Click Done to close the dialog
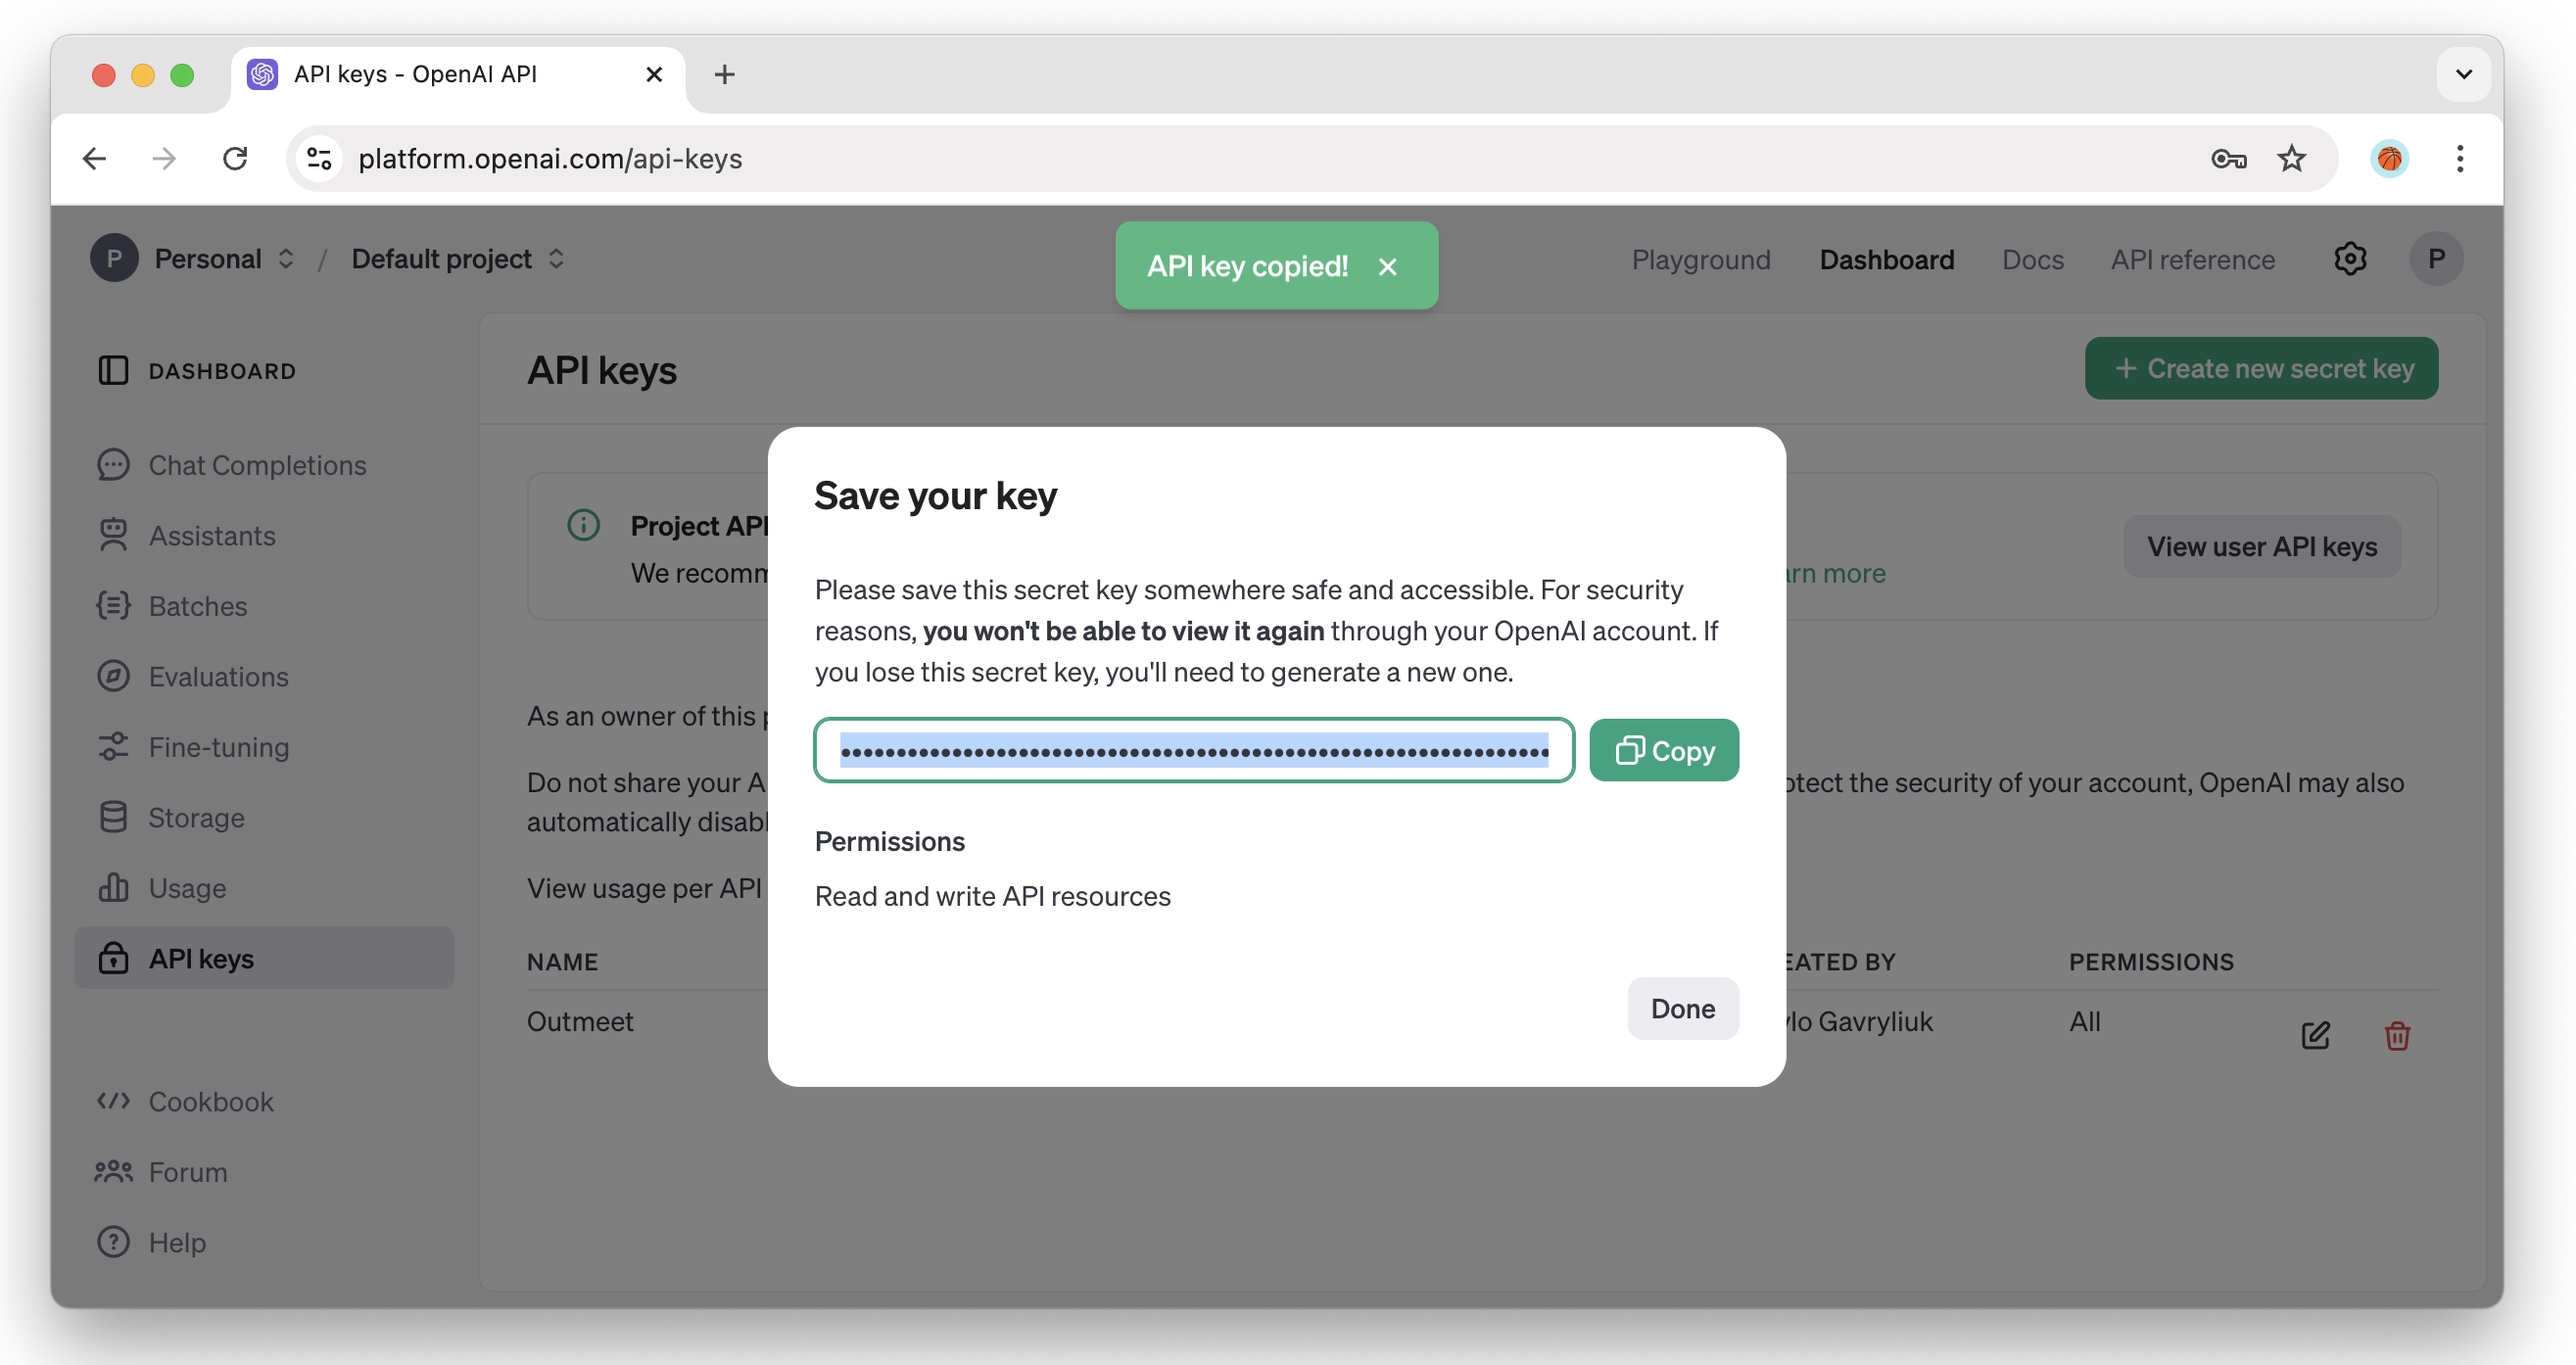This screenshot has height=1365, width=2576. [x=1682, y=1008]
